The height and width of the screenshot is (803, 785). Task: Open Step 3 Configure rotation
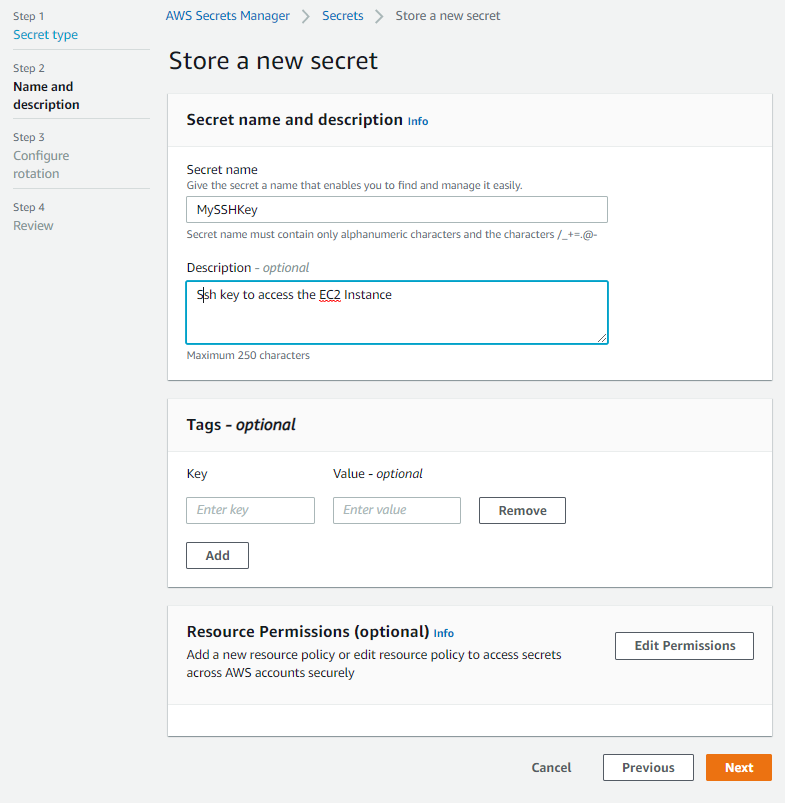[41, 164]
